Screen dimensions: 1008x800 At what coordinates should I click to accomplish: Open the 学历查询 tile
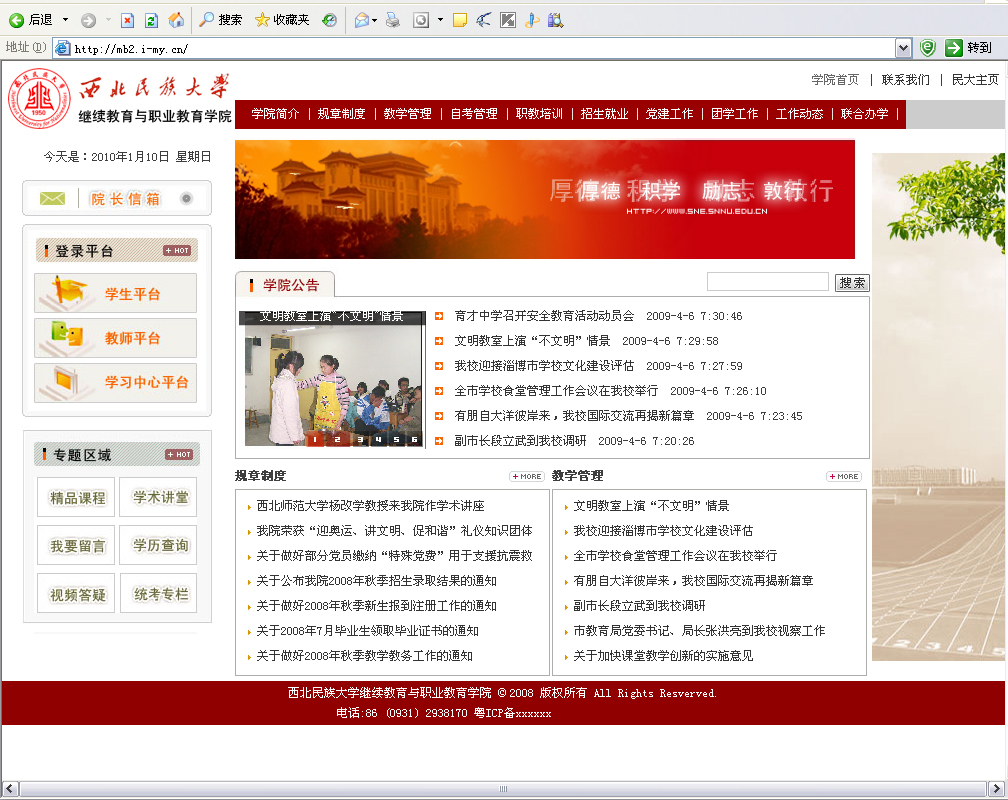coord(158,545)
